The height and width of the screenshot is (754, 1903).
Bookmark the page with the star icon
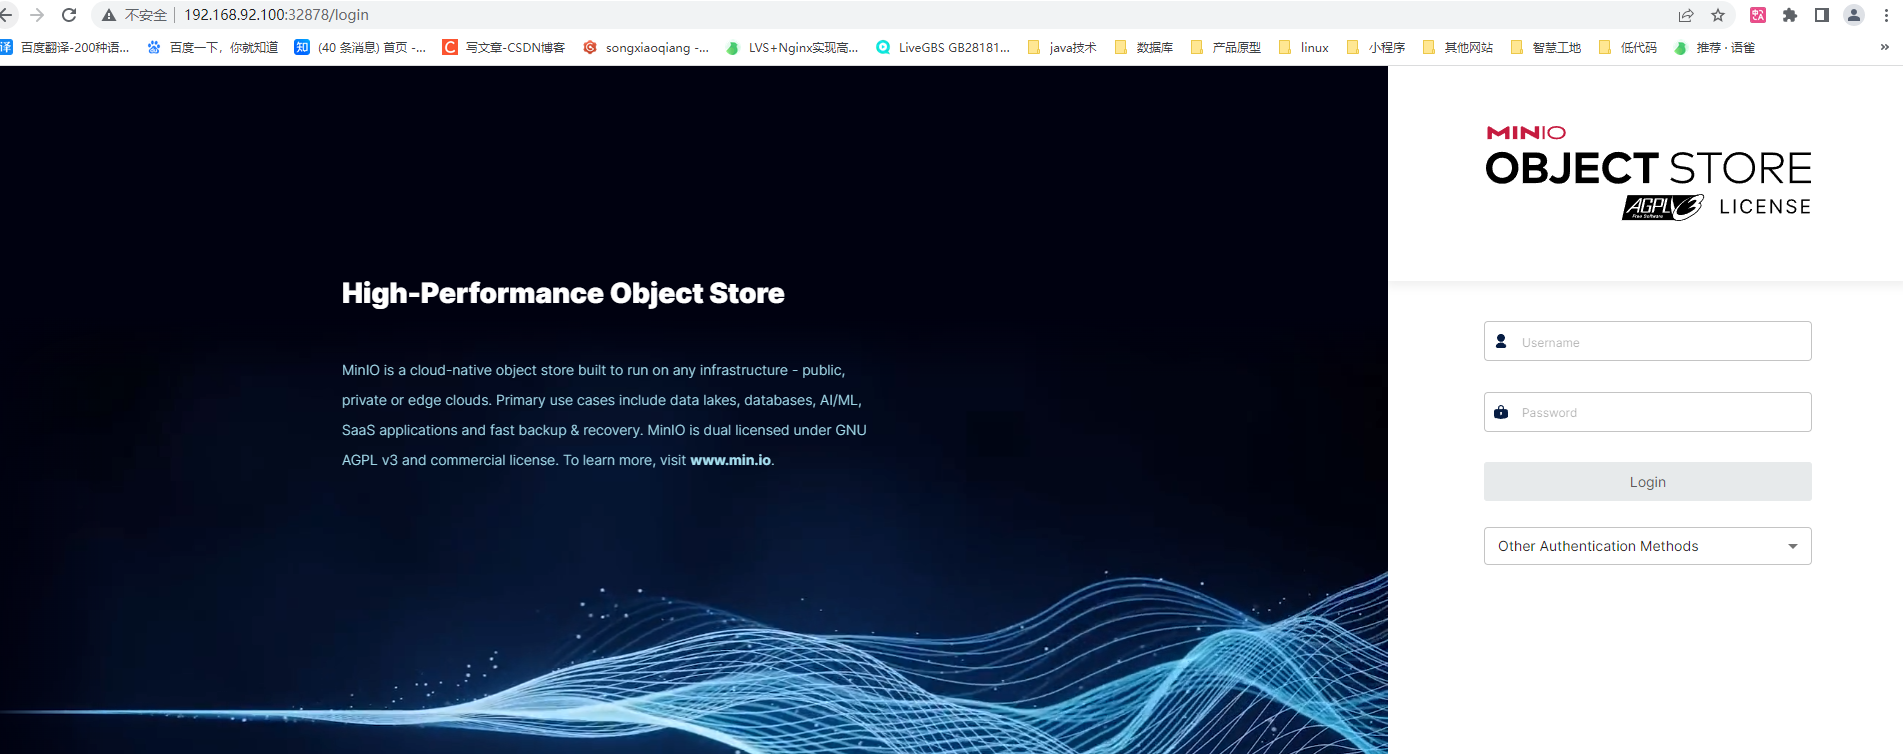click(1718, 15)
